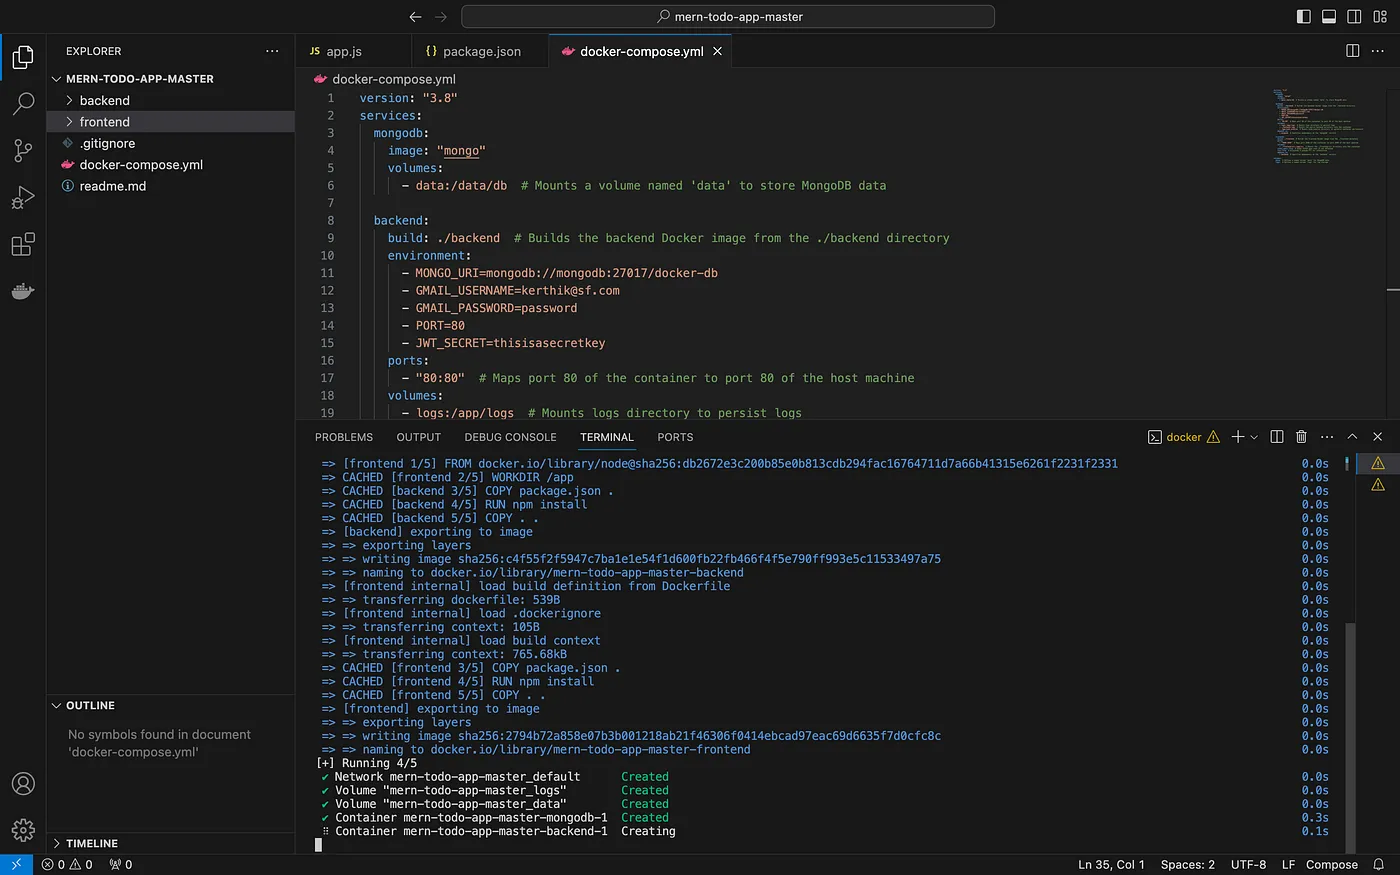Image resolution: width=1400 pixels, height=875 pixels.
Task: Click line number 9 in the gutter
Action: [330, 238]
